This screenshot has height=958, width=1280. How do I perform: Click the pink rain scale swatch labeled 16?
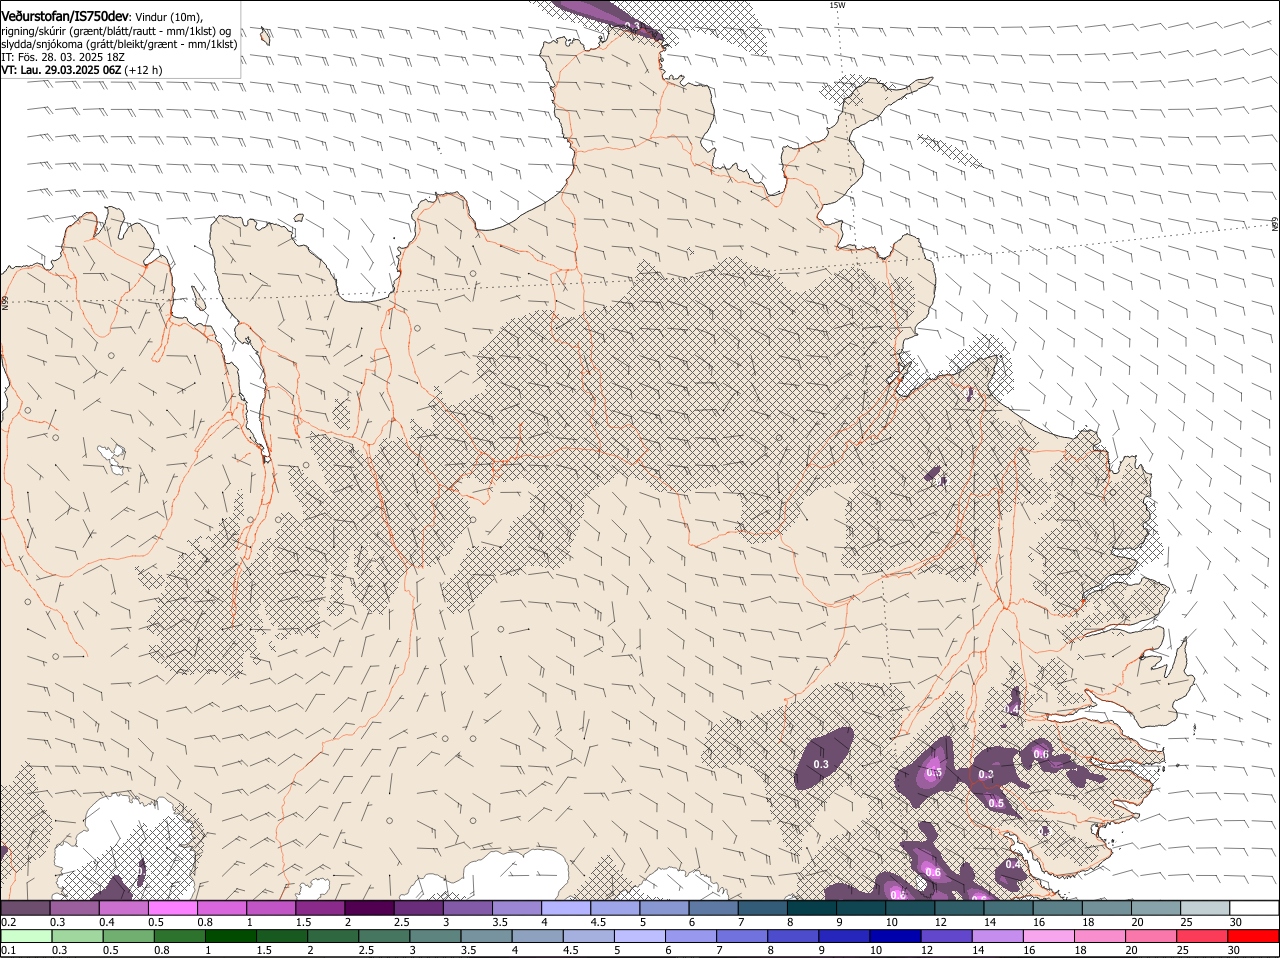pos(1048,936)
